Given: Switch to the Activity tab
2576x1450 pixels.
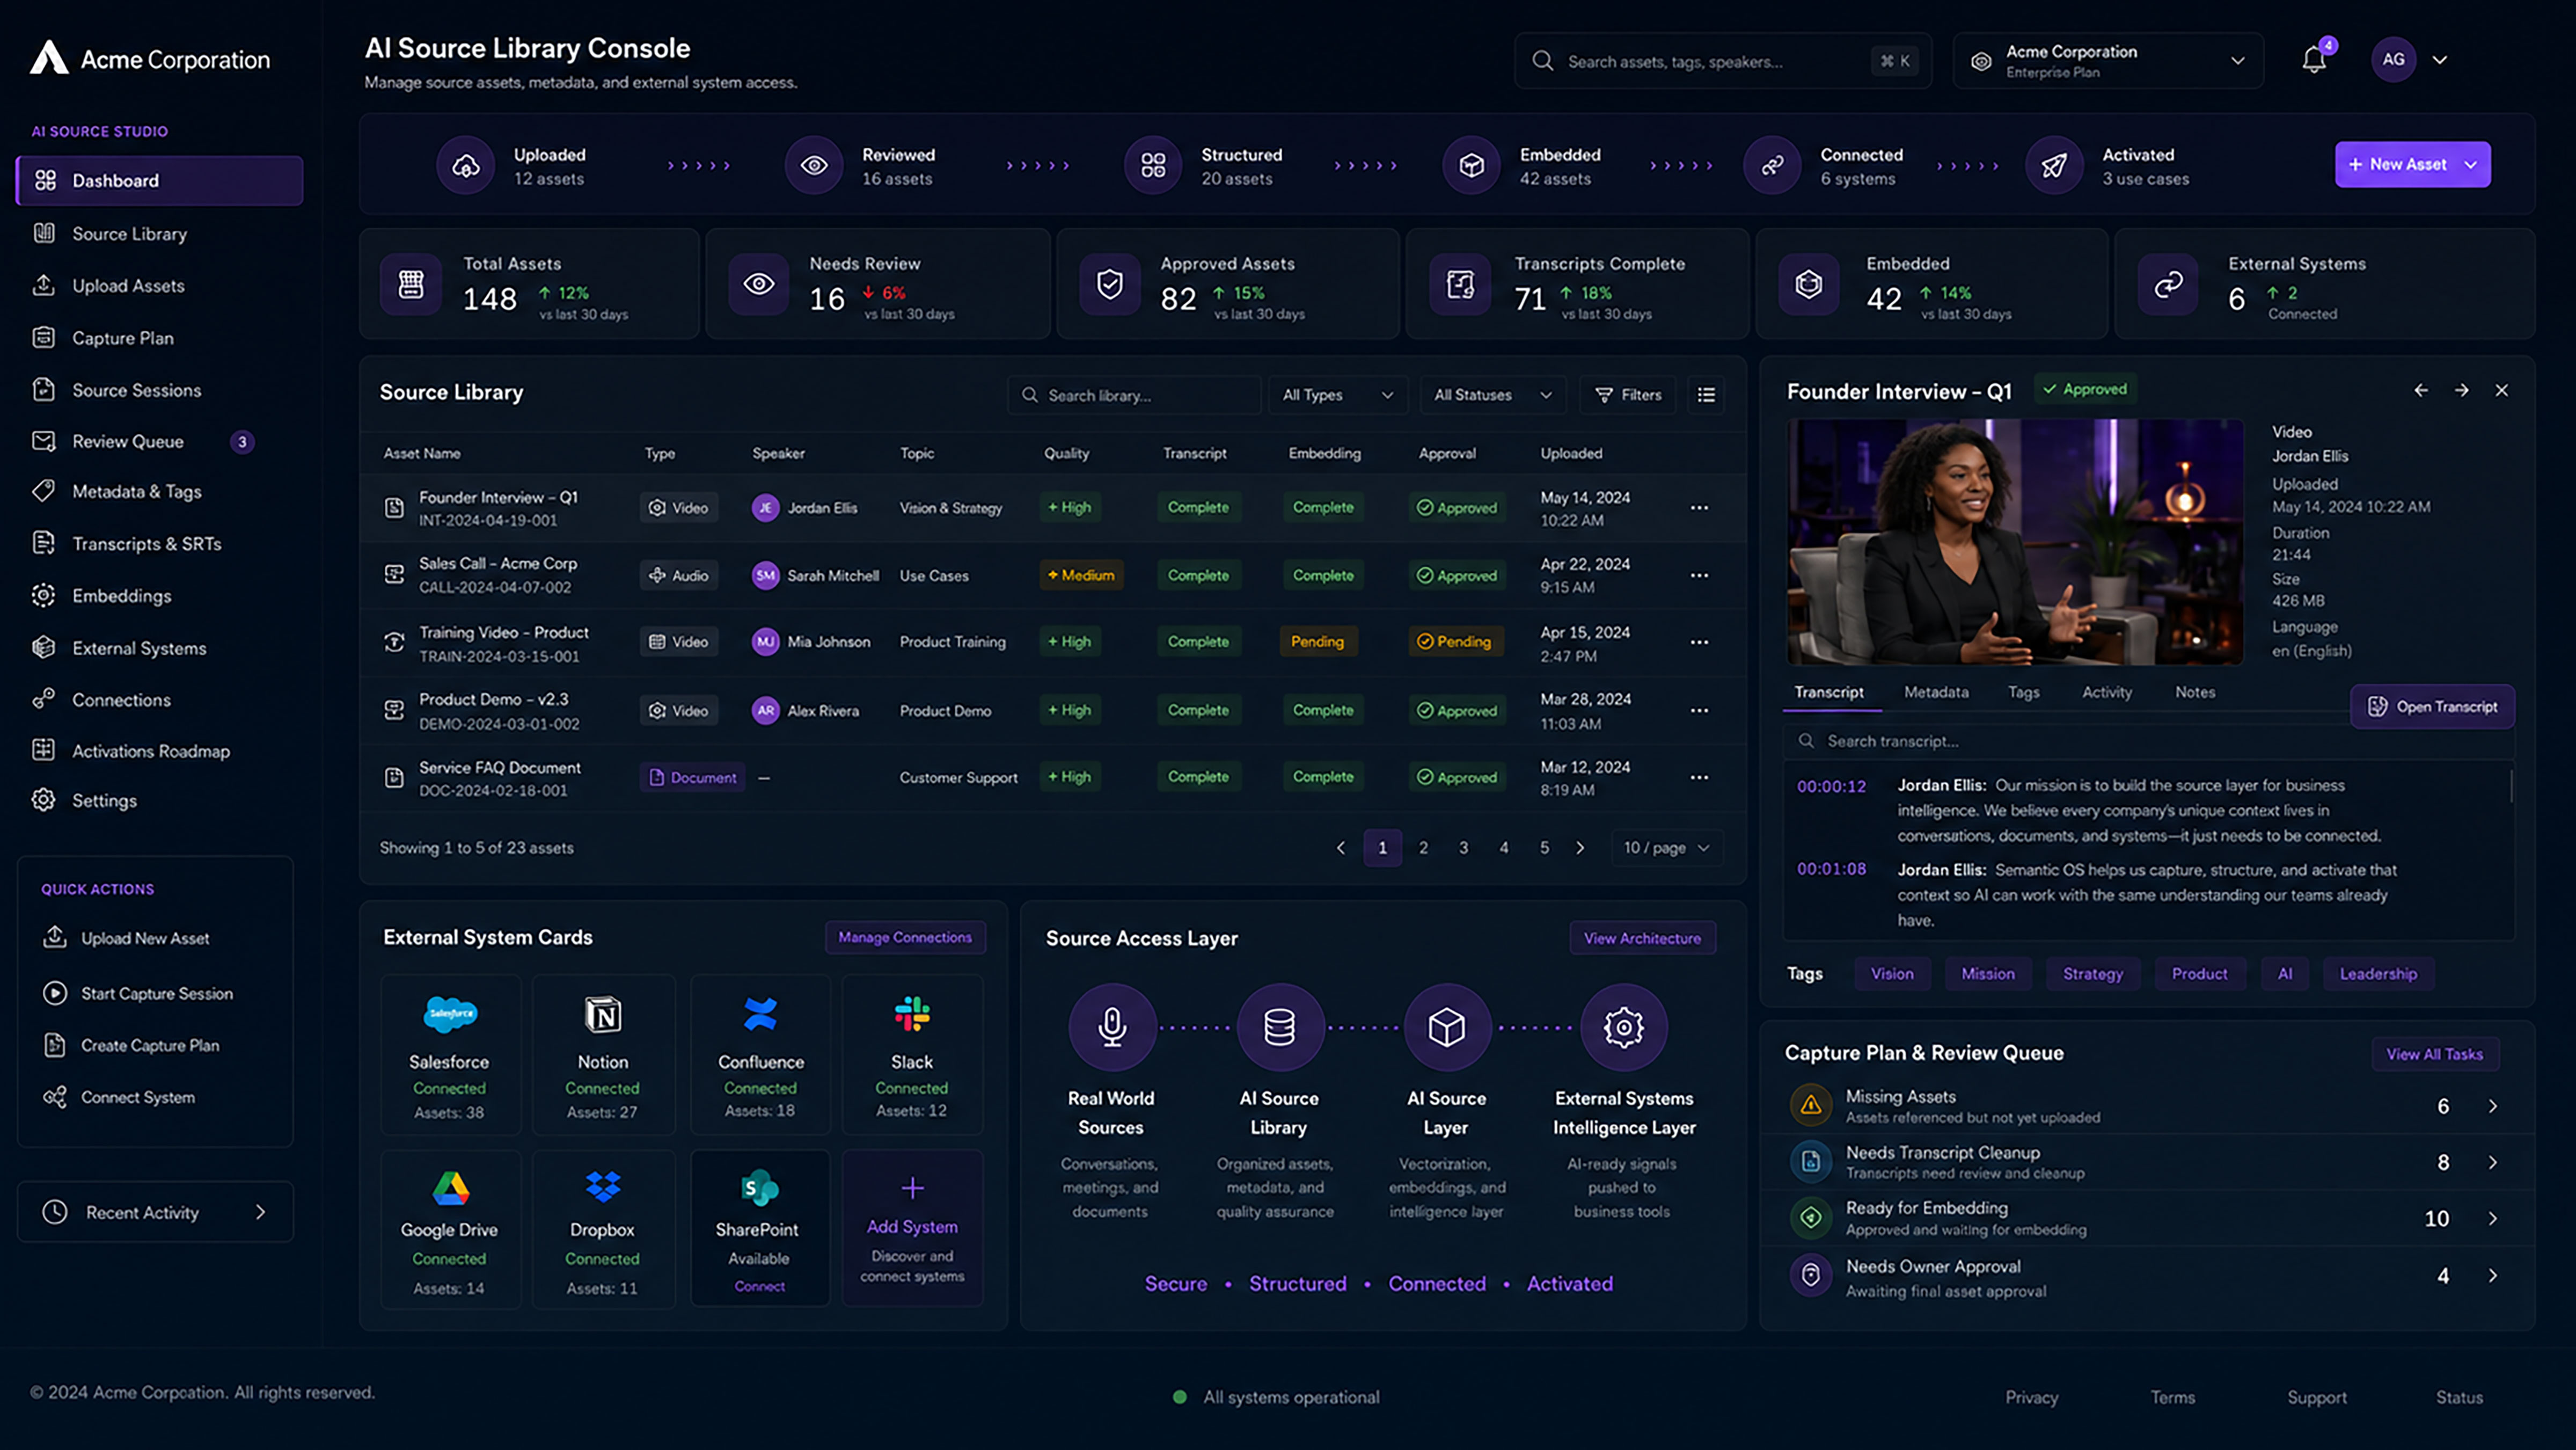Looking at the screenshot, I should click(2106, 692).
